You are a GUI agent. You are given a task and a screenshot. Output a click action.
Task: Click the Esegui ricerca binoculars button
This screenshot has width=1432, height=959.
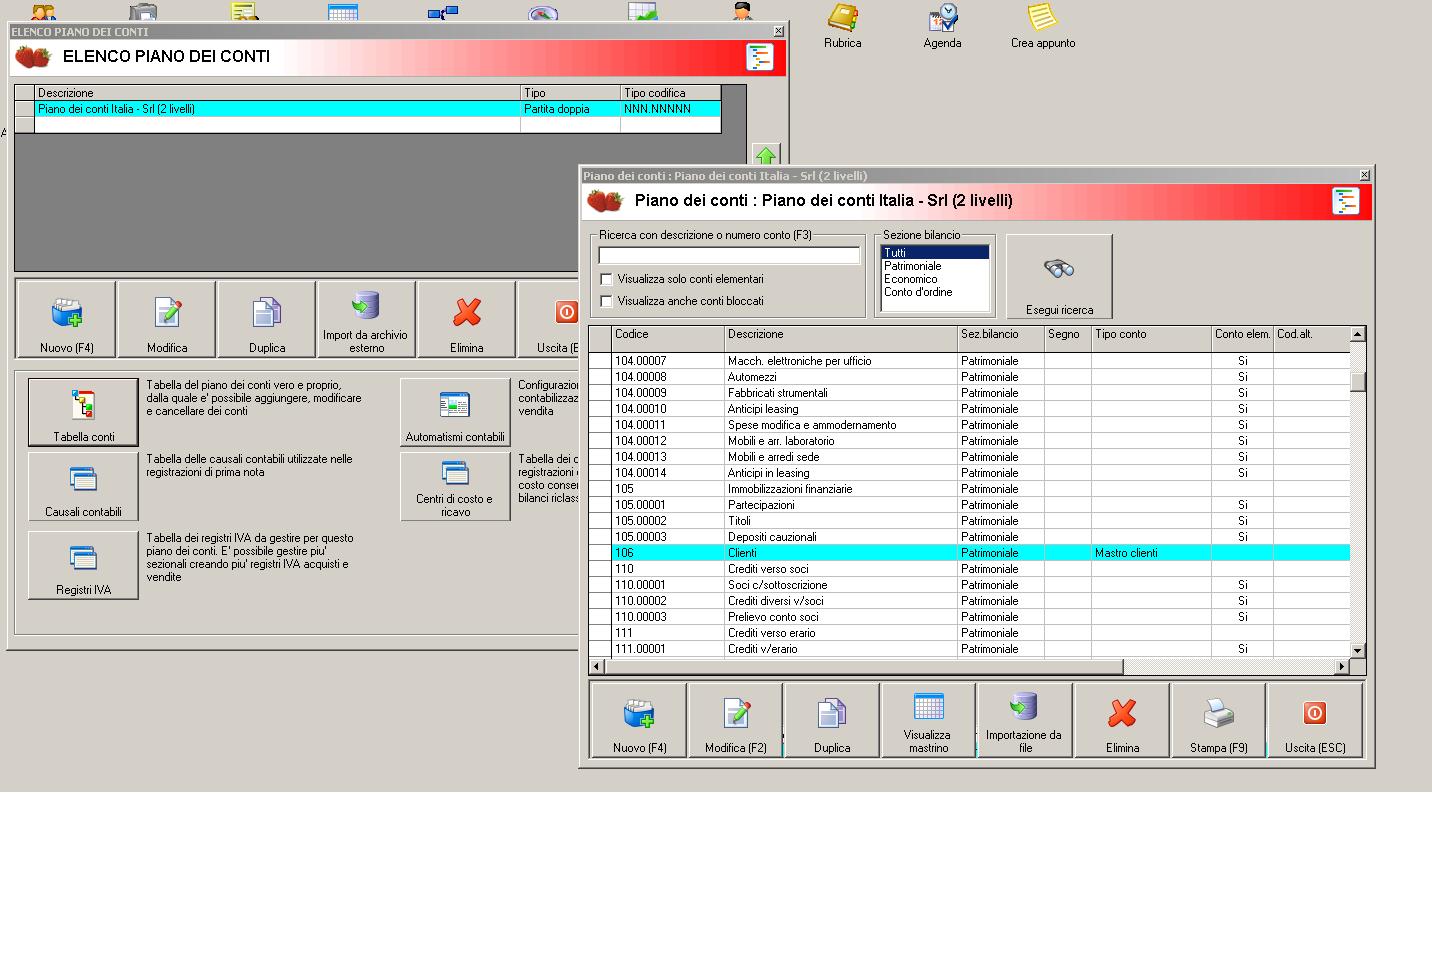(x=1059, y=277)
